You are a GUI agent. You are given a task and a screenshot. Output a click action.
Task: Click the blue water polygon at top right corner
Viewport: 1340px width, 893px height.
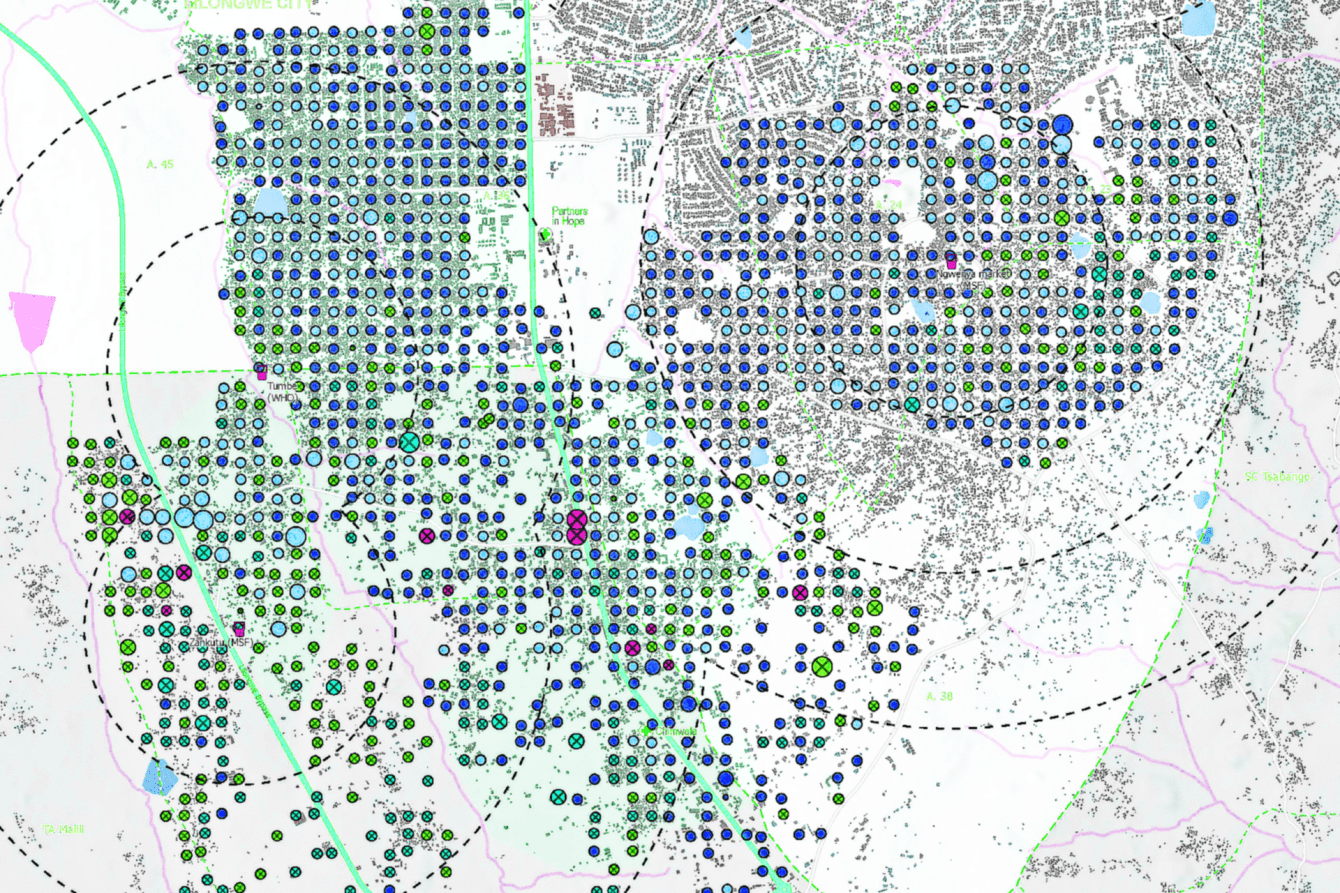coord(1198,18)
